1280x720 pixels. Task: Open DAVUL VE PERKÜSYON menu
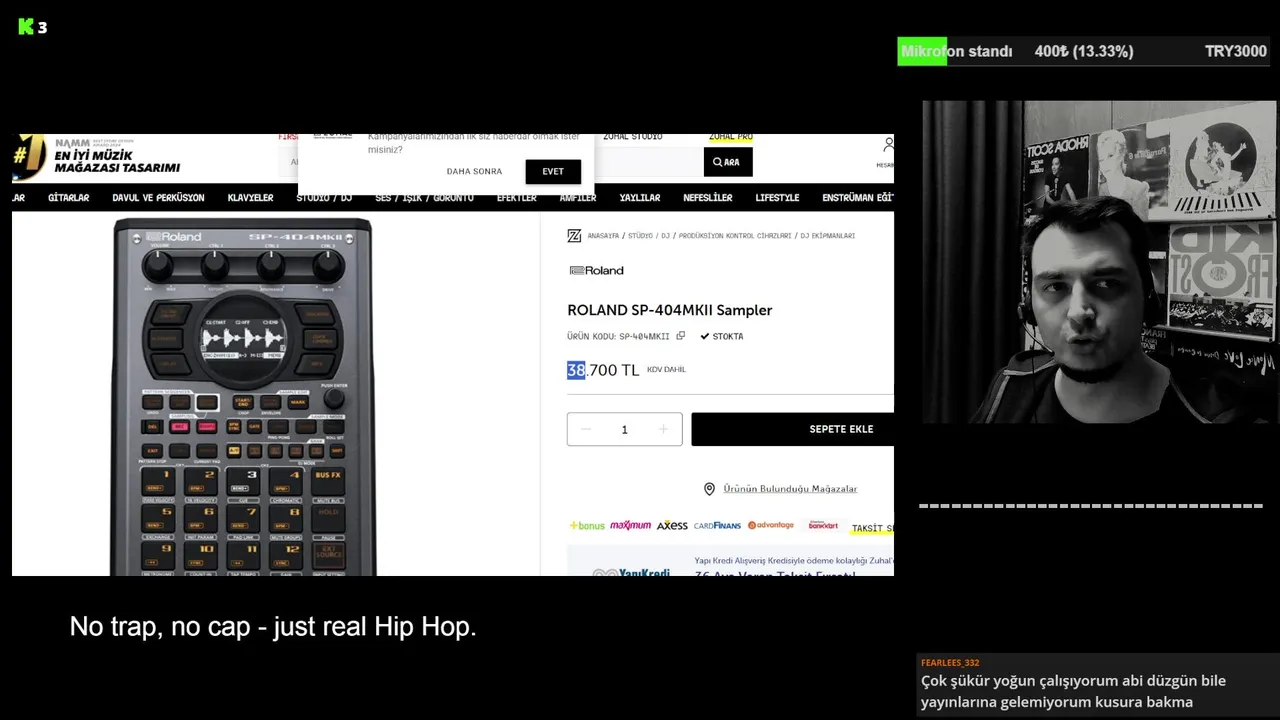coord(158,198)
